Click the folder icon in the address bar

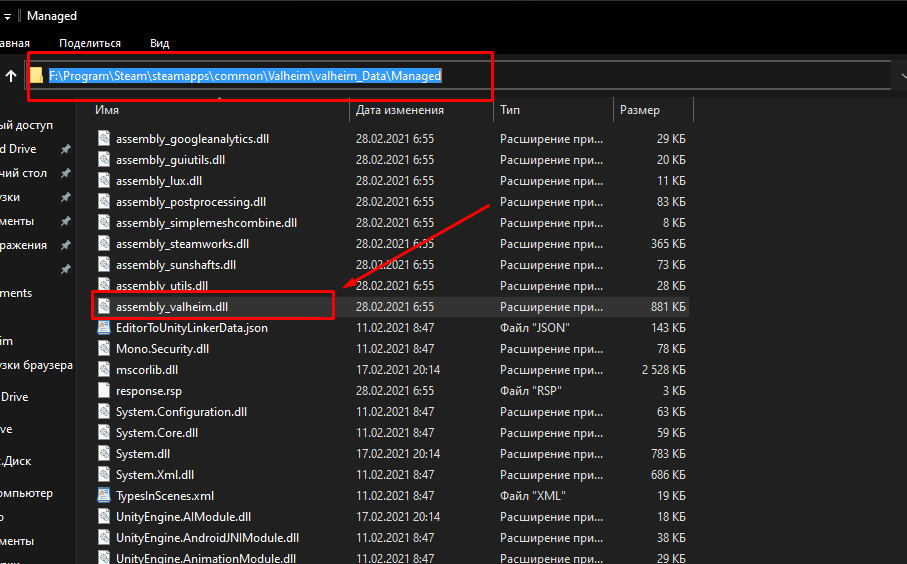(37, 76)
